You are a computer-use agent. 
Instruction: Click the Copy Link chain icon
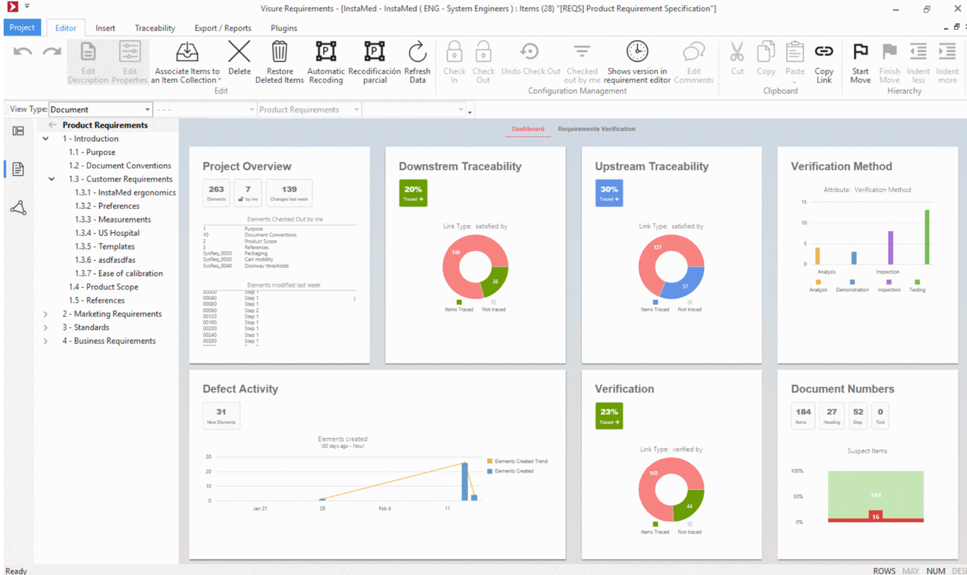coord(824,51)
